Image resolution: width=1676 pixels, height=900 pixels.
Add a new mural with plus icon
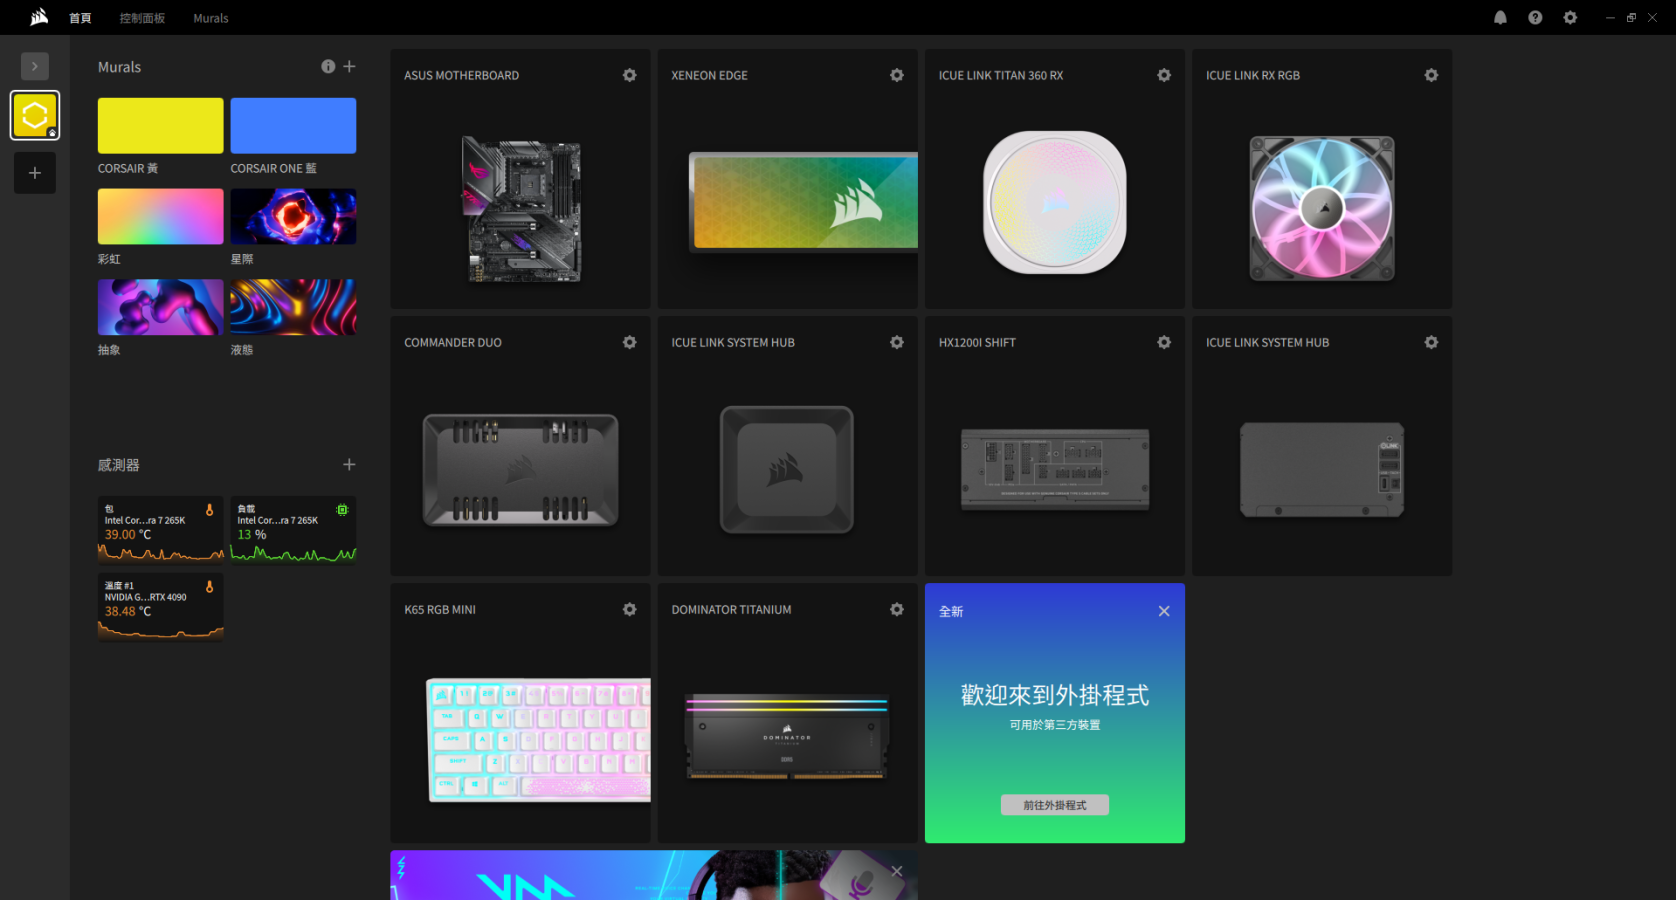click(x=349, y=66)
